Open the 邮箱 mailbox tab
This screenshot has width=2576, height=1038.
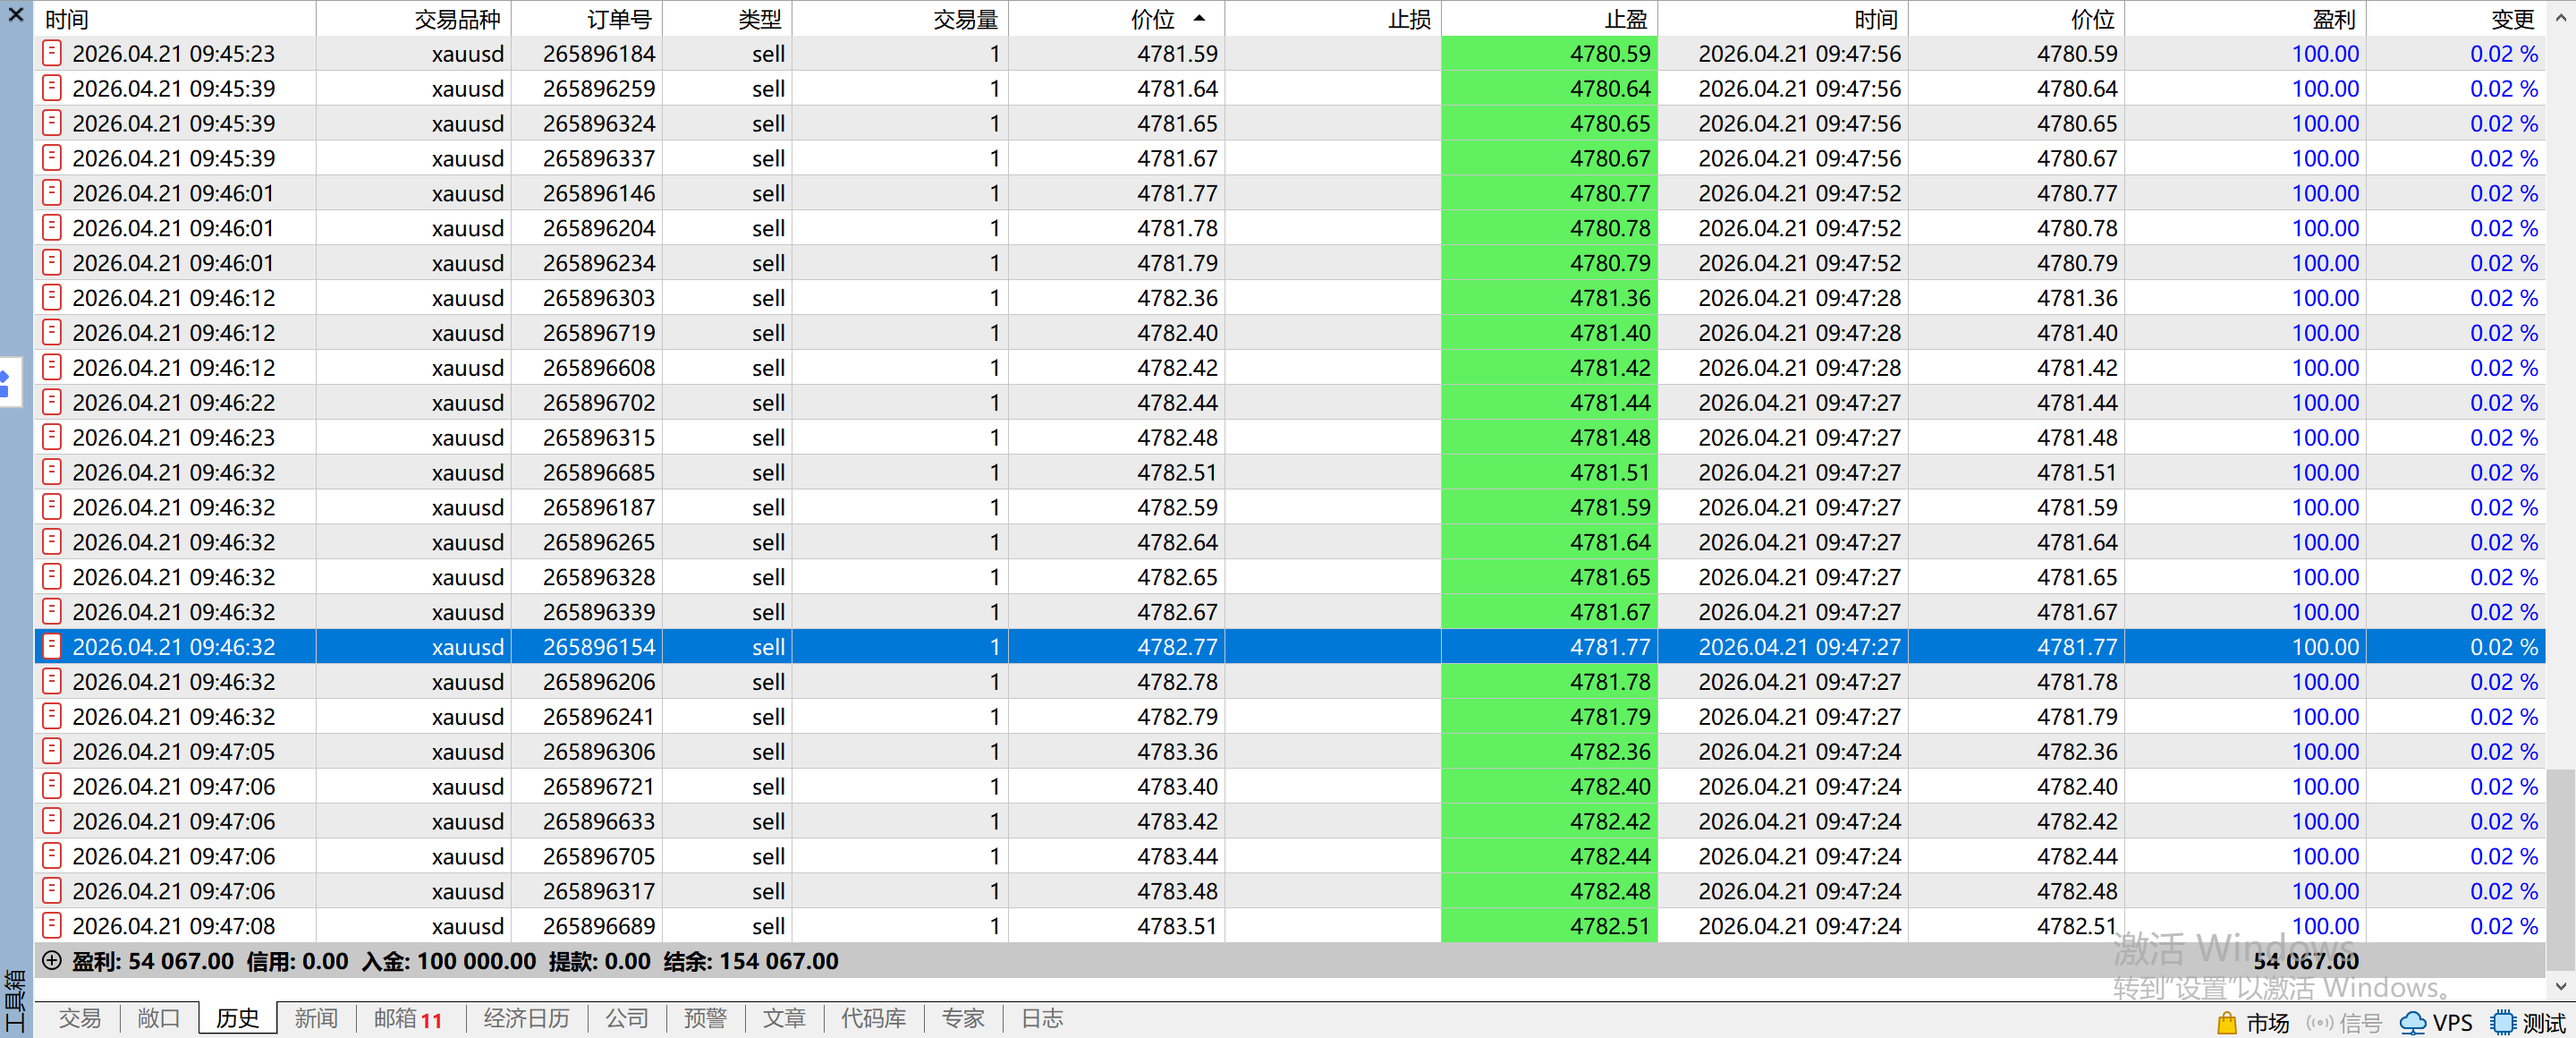[x=406, y=1018]
